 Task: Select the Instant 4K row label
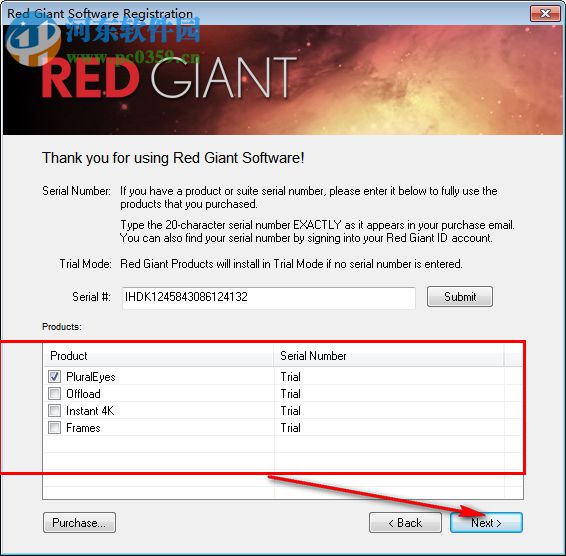point(90,411)
